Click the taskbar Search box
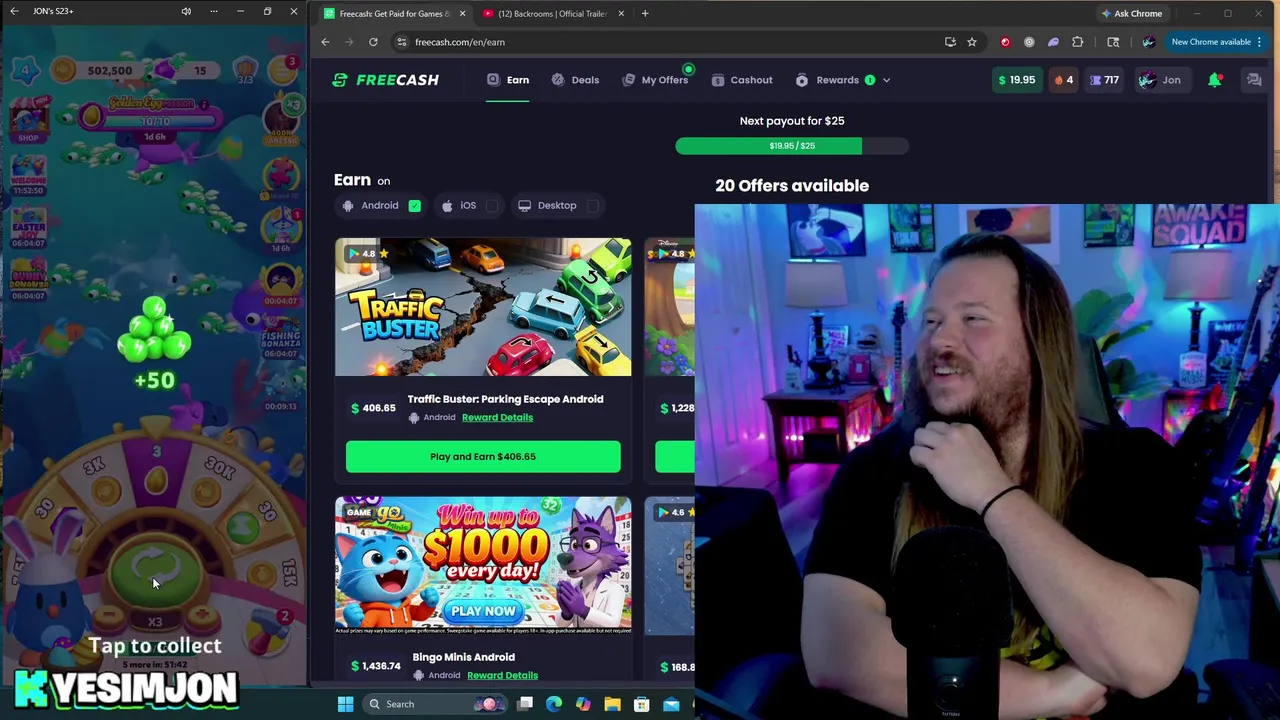This screenshot has width=1280, height=720. click(434, 704)
